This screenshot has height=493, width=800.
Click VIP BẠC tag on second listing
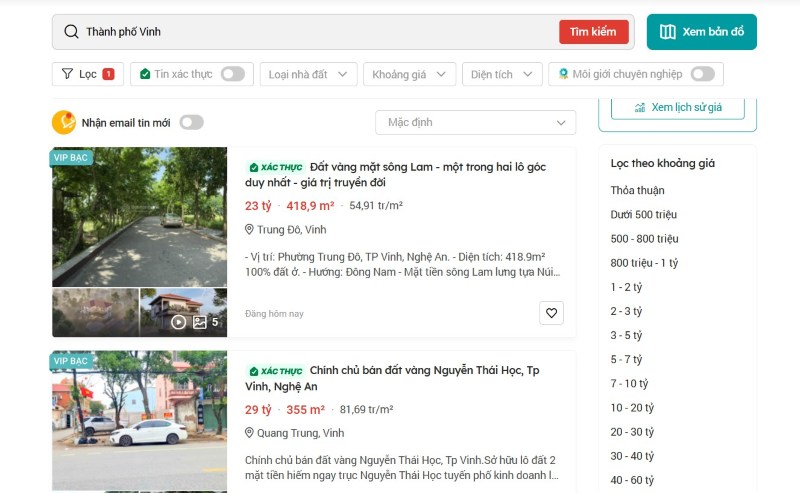pos(71,361)
